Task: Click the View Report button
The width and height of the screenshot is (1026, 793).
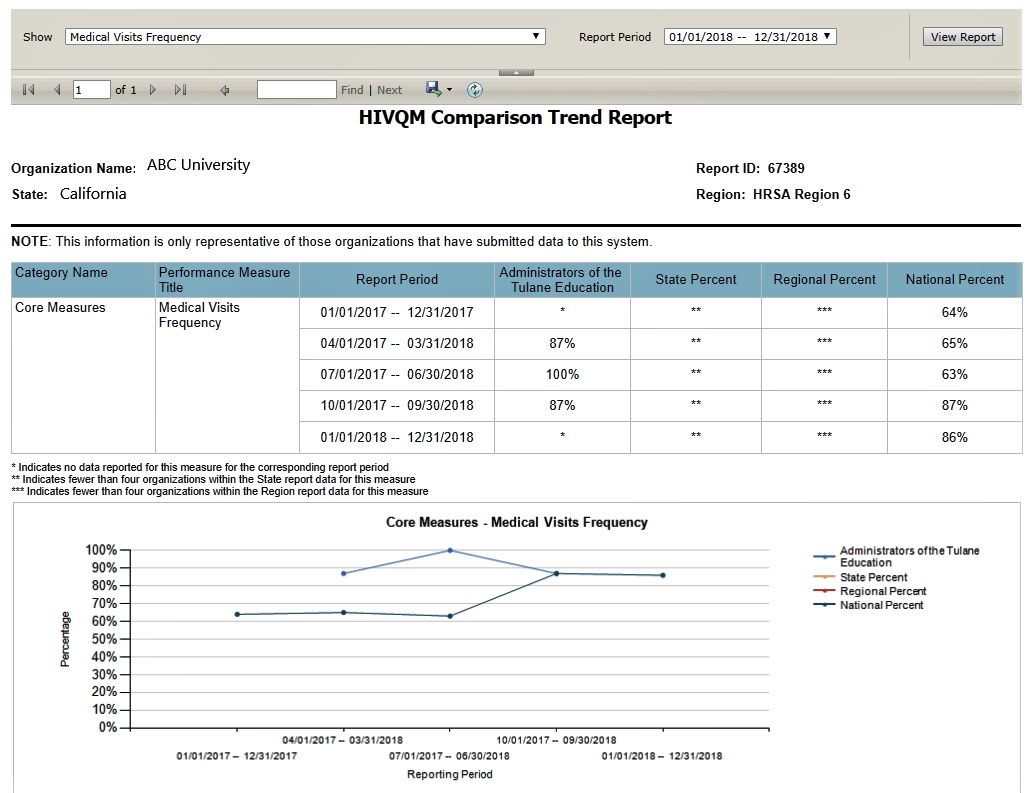Action: (x=962, y=37)
